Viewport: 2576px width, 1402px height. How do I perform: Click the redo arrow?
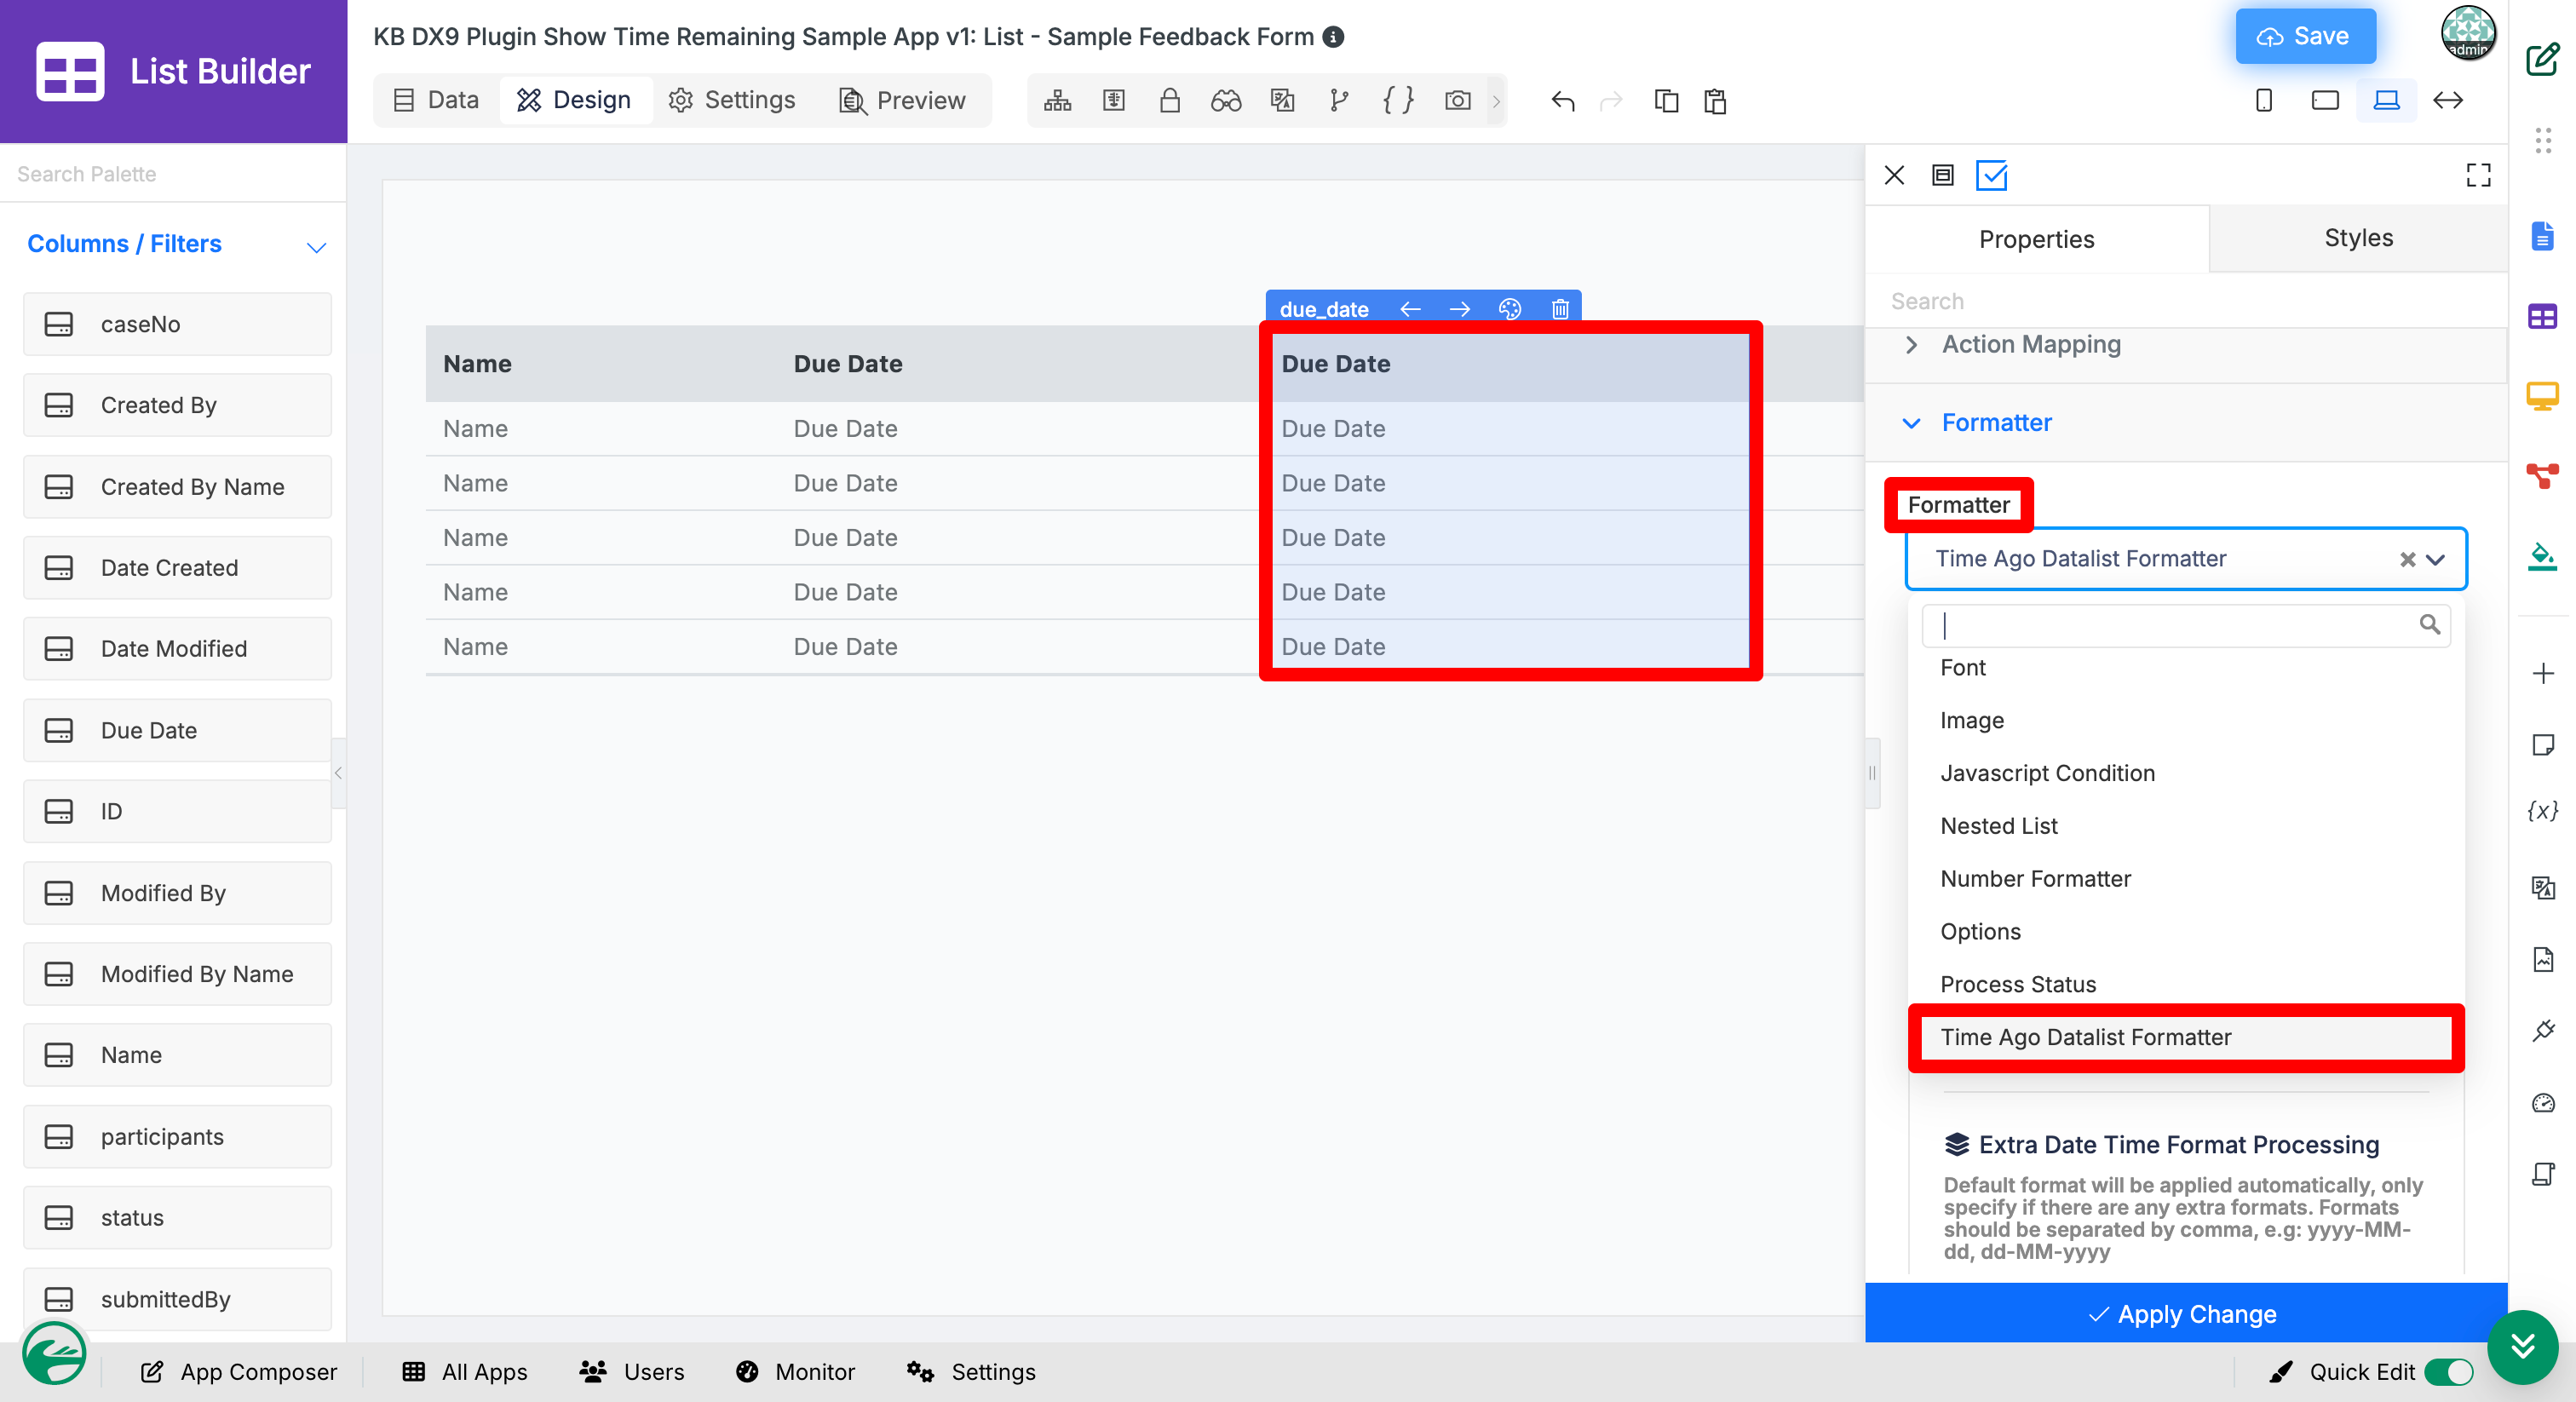pyautogui.click(x=1611, y=100)
